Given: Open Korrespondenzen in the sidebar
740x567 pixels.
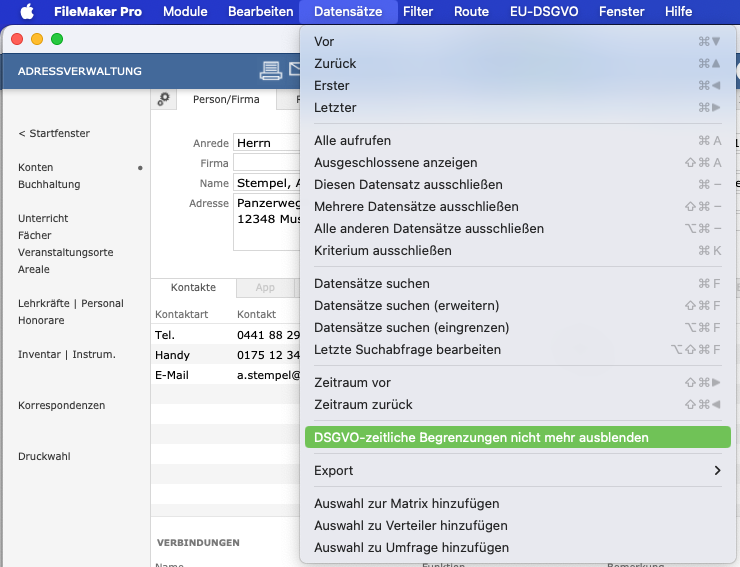Looking at the screenshot, I should tap(61, 406).
